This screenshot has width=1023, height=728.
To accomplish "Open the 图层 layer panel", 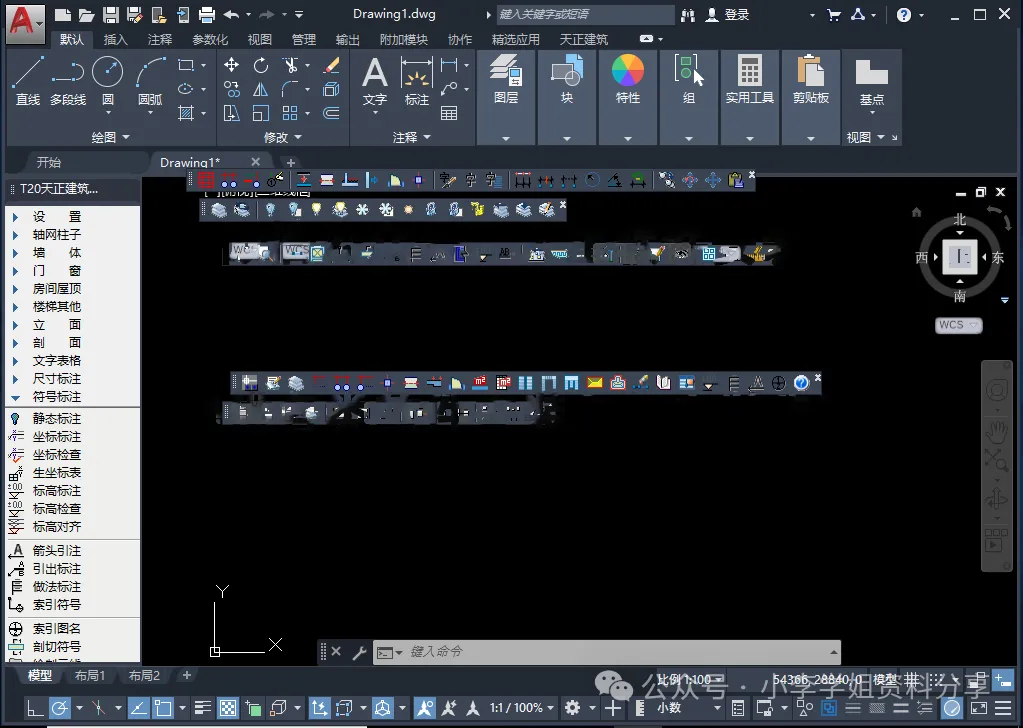I will (506, 80).
